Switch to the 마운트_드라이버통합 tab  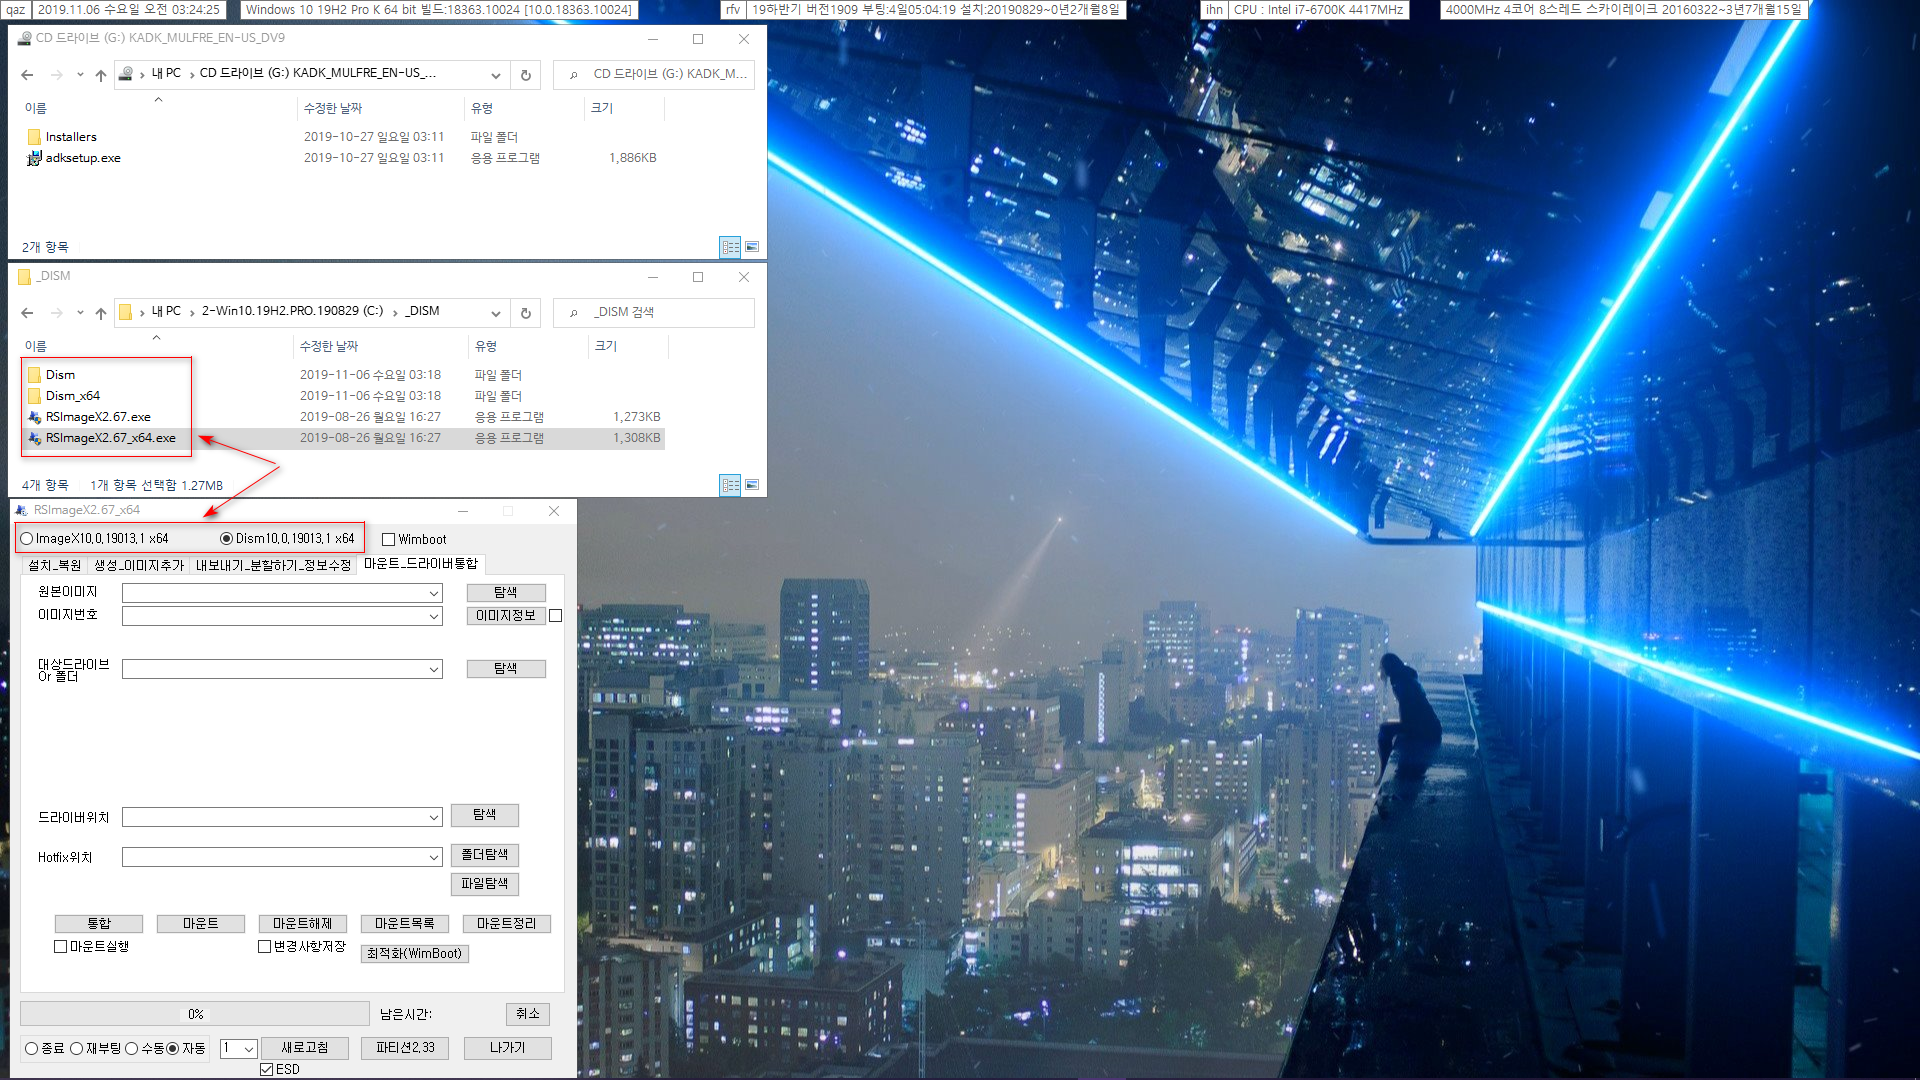pyautogui.click(x=421, y=564)
